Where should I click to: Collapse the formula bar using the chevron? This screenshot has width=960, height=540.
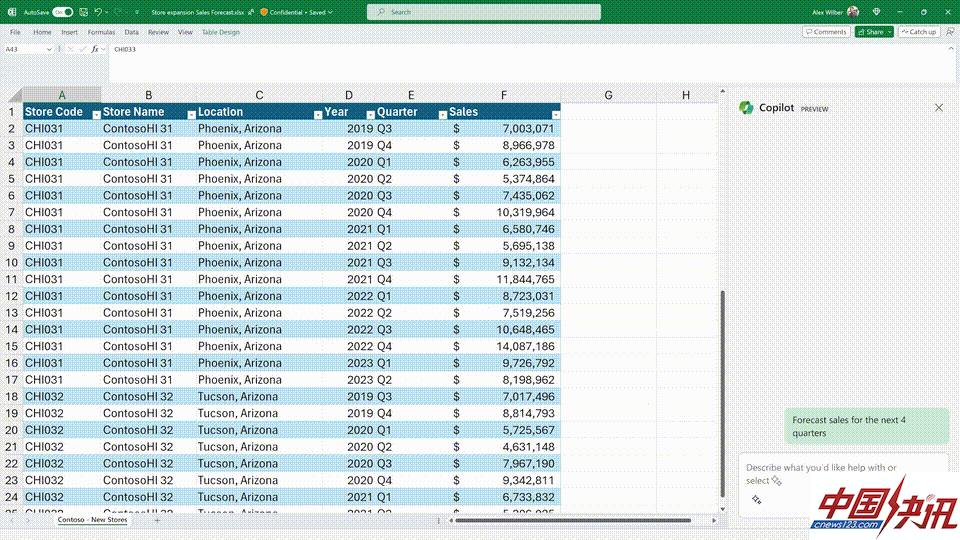951,48
